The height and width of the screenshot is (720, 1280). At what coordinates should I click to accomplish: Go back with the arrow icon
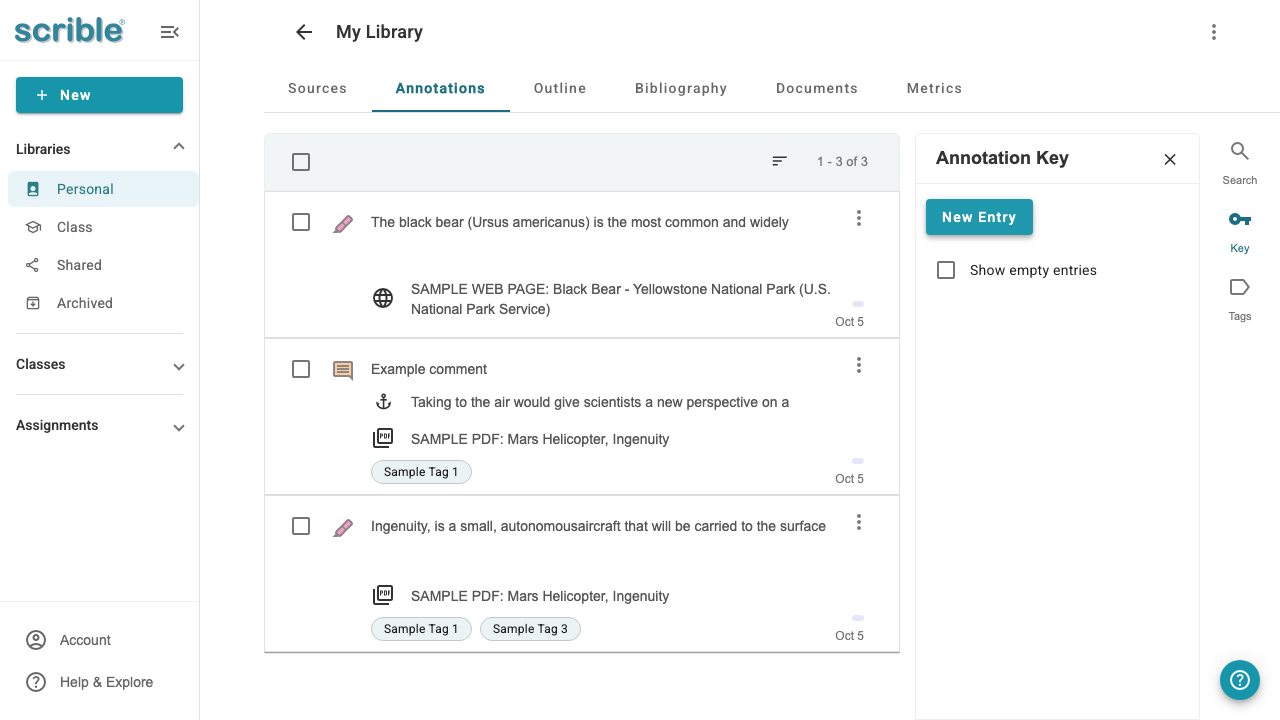tap(304, 32)
